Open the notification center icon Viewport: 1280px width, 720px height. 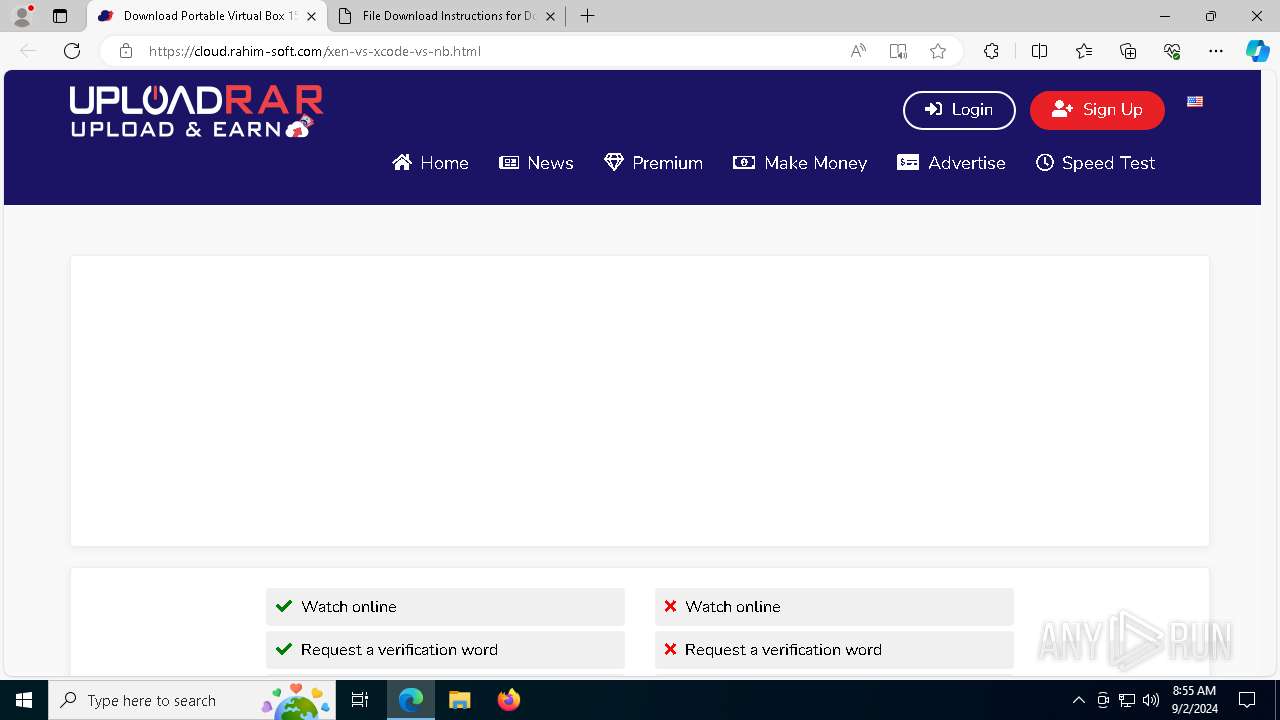pyautogui.click(x=1247, y=700)
